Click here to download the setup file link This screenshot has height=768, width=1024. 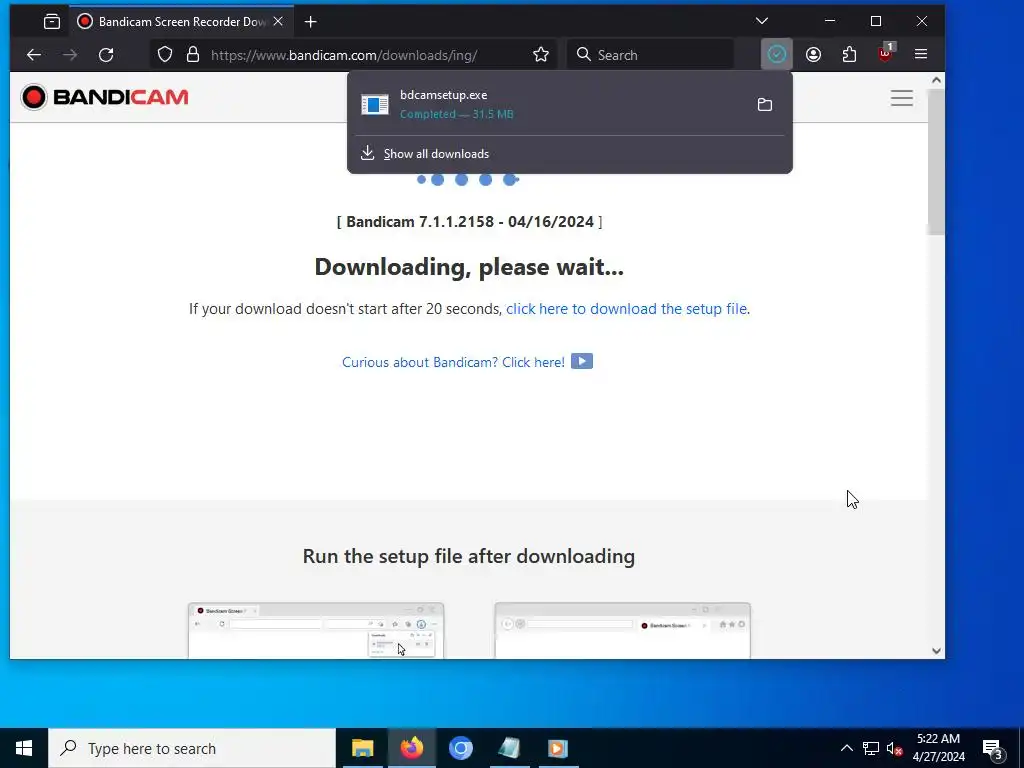pyautogui.click(x=626, y=309)
